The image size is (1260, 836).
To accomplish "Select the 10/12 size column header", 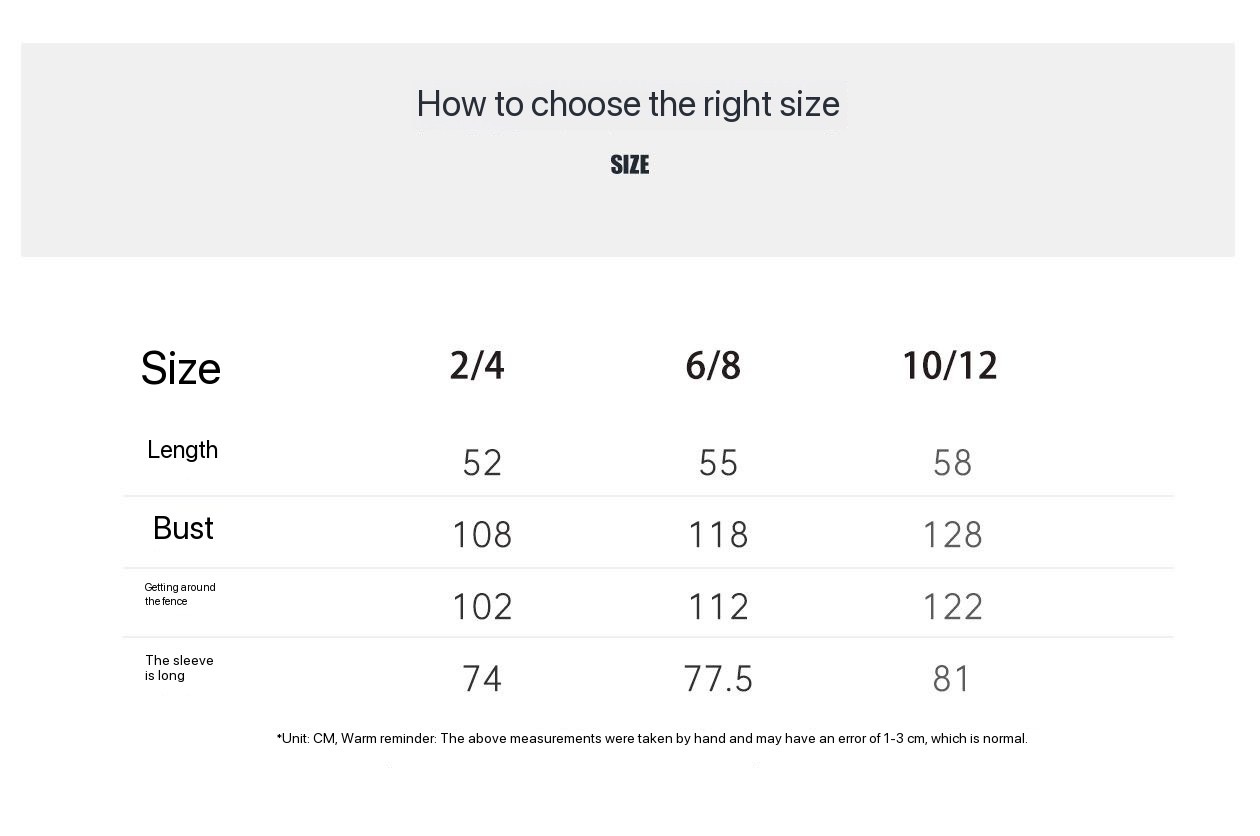I will coord(950,366).
